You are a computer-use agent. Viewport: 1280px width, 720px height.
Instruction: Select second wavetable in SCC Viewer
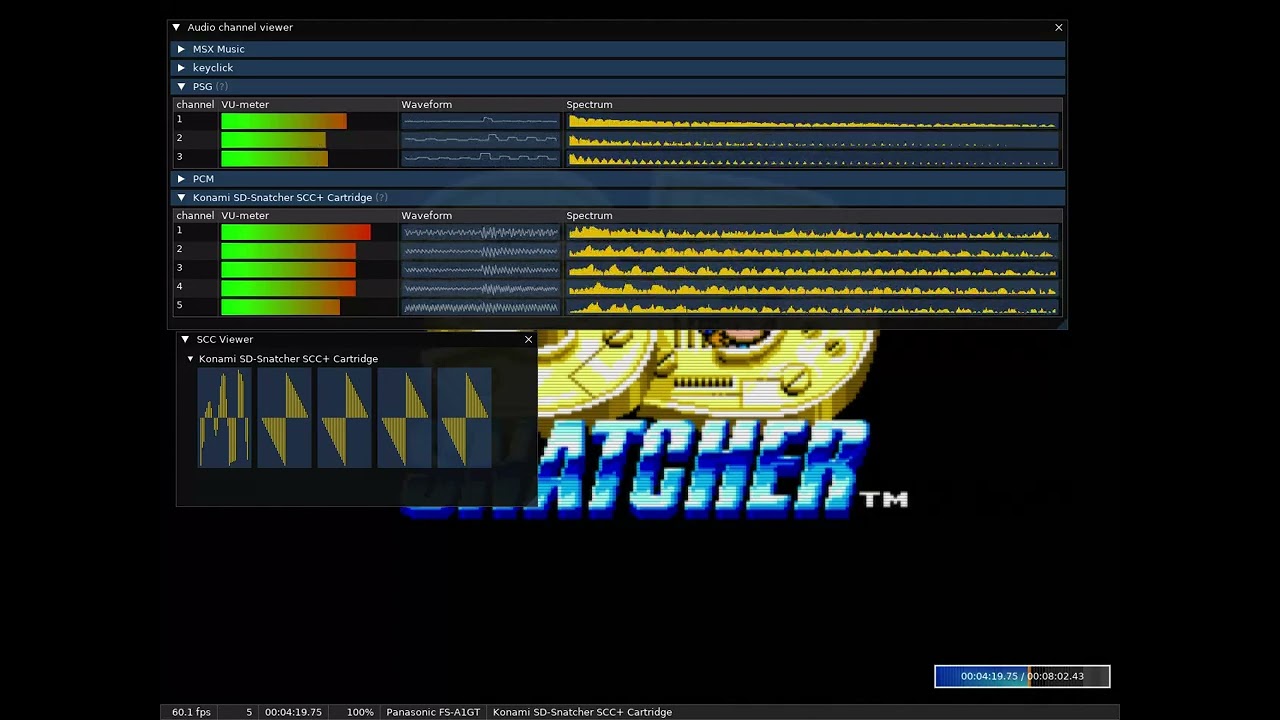click(285, 418)
